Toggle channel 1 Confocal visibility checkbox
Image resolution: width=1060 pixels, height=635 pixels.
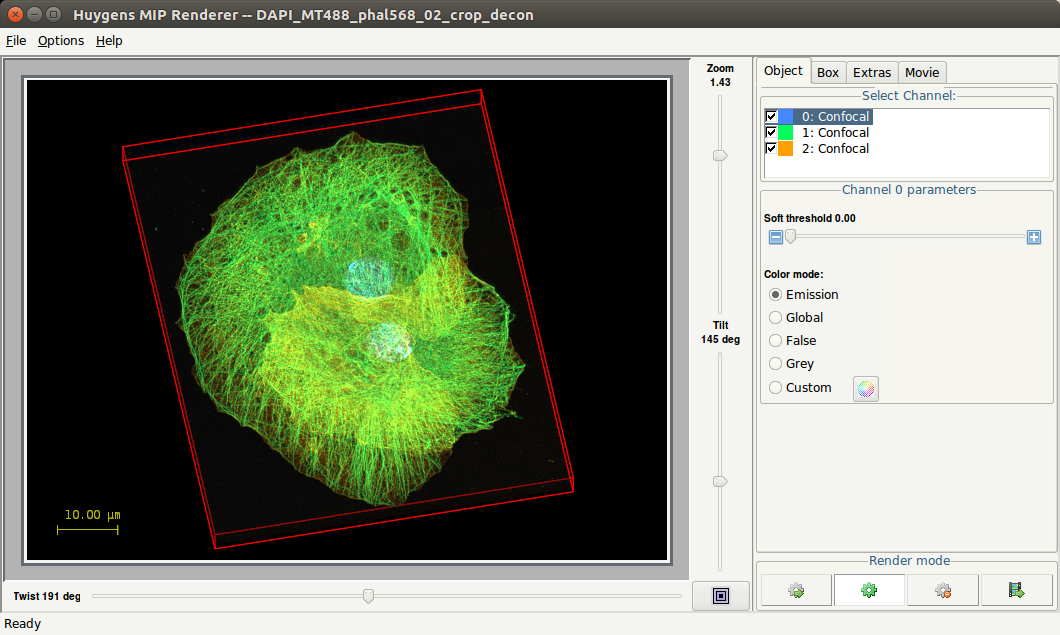[771, 133]
